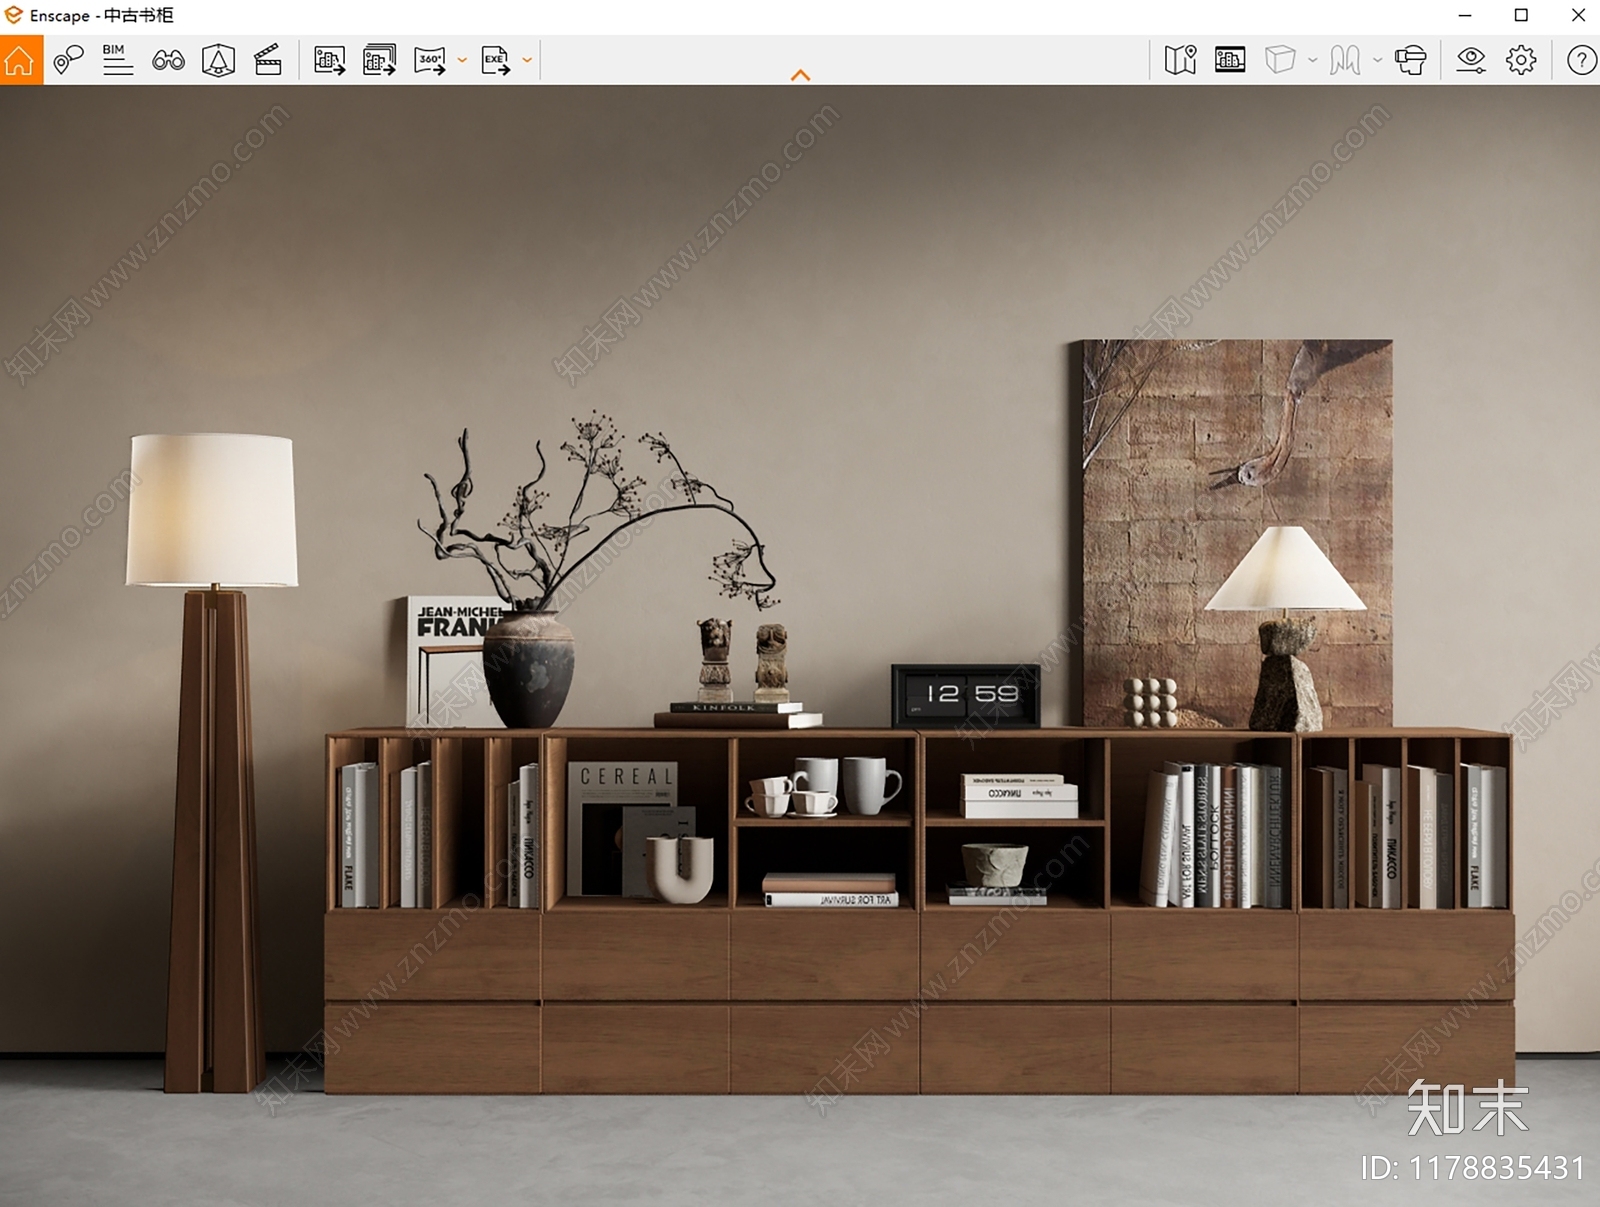This screenshot has width=1600, height=1207.
Task: Click the CEREAL magazine on the shelf
Action: (x=622, y=830)
